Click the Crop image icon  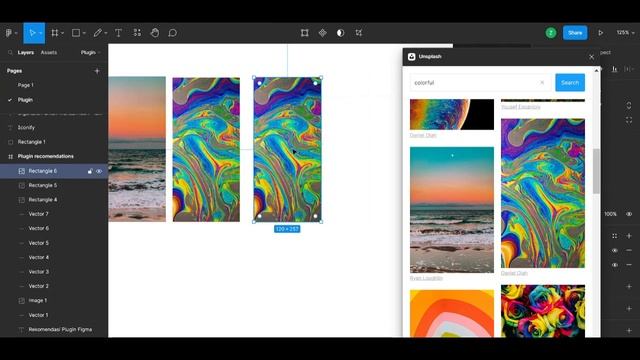point(358,33)
